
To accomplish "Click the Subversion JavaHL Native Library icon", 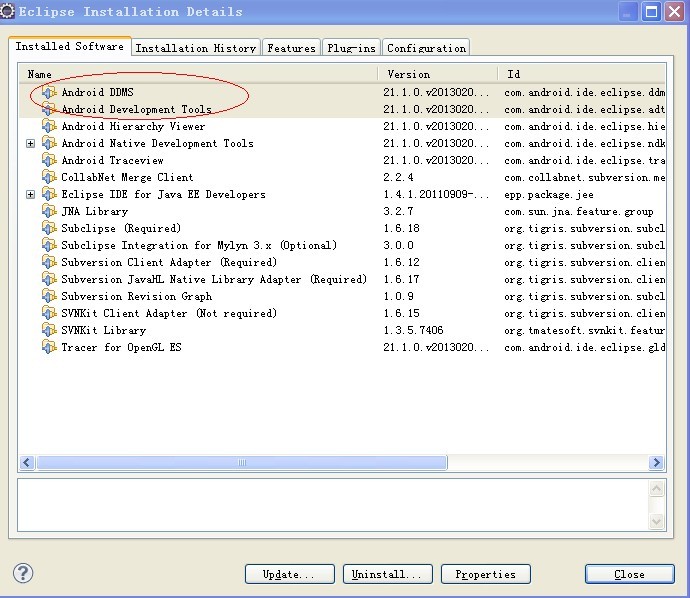I will pos(49,279).
